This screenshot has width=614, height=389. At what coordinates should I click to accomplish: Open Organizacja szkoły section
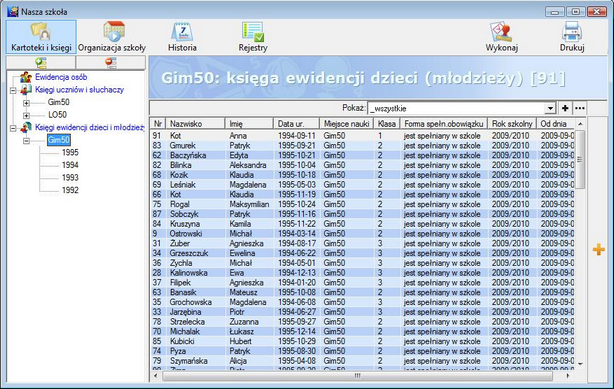pos(112,37)
